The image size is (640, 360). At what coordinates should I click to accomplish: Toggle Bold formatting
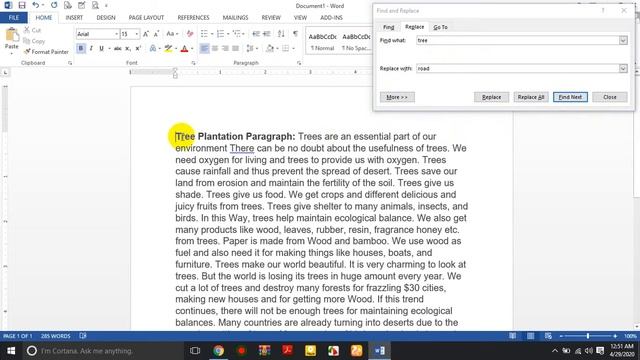pos(81,49)
